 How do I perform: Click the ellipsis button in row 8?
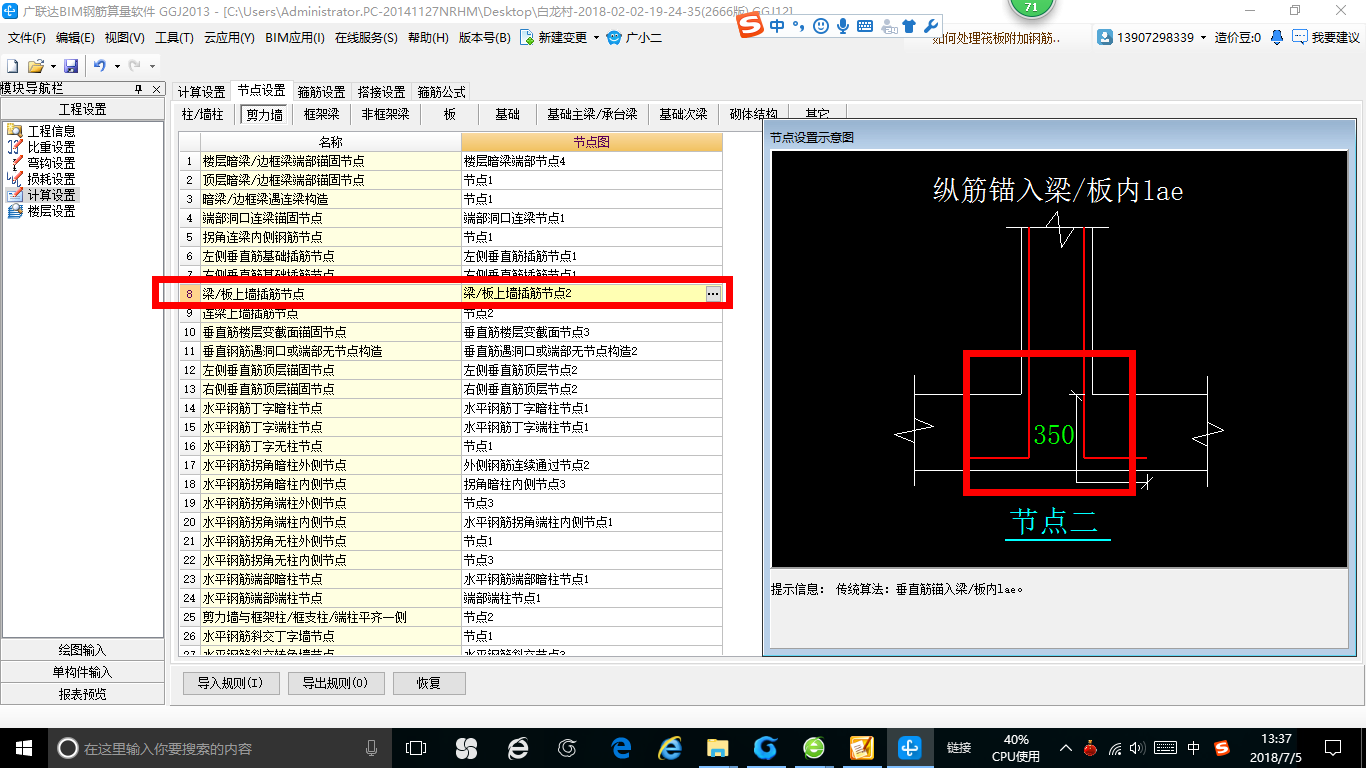click(713, 294)
